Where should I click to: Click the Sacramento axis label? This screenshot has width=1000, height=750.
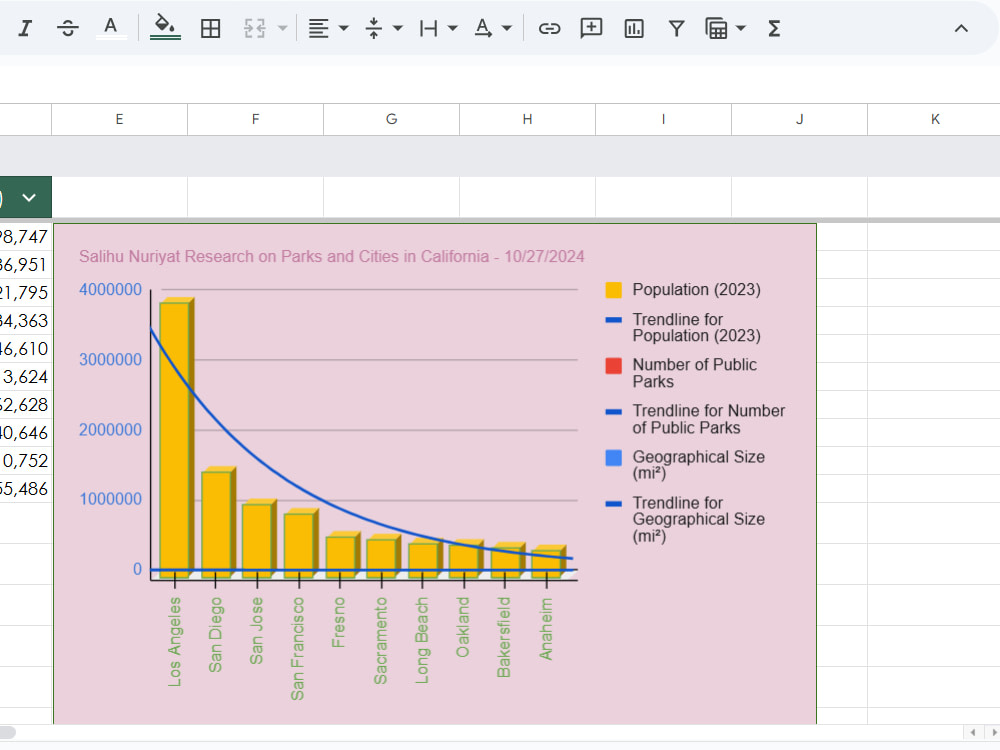pos(381,641)
